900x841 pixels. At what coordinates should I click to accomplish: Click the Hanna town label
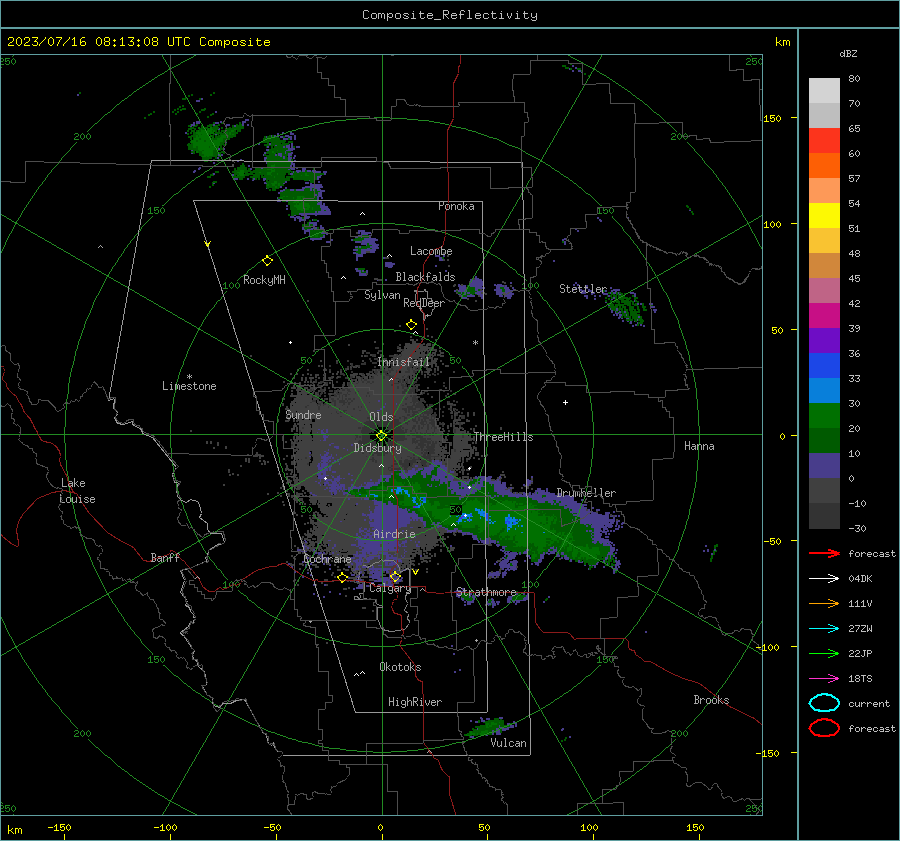[699, 446]
